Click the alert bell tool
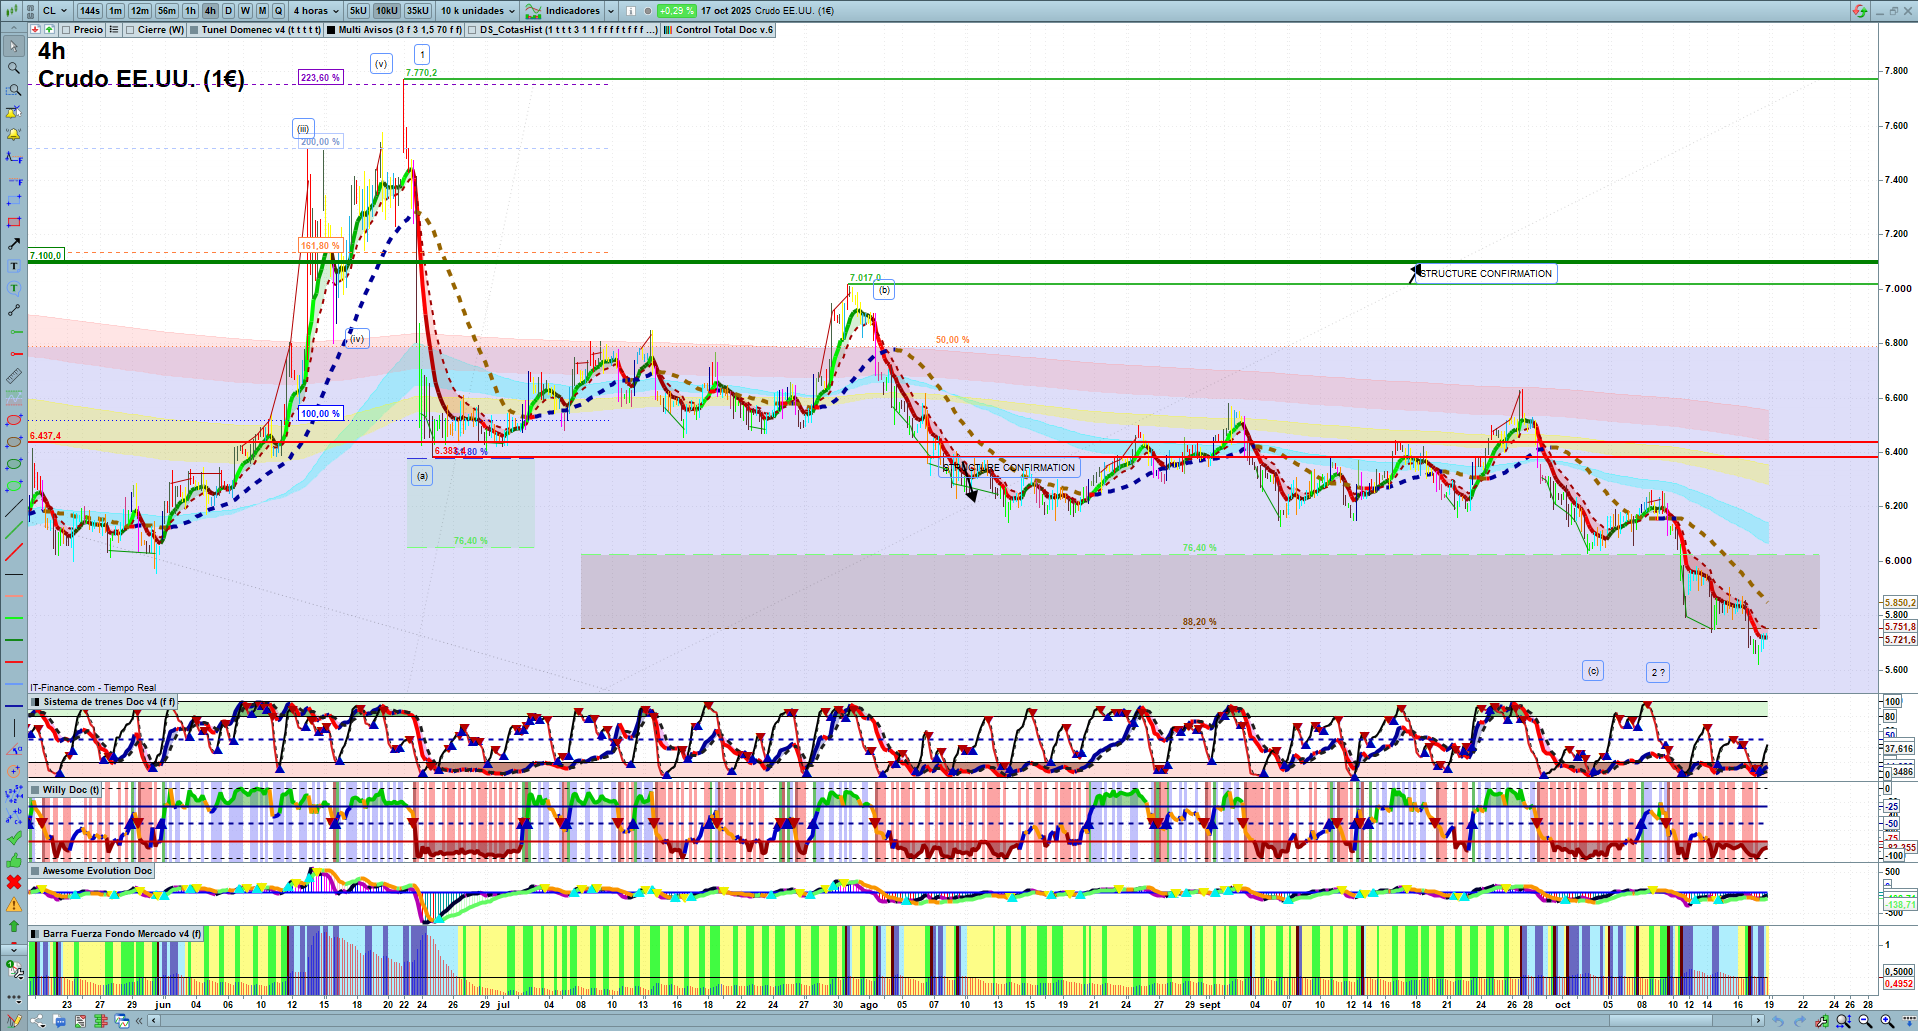The width and height of the screenshot is (1918, 1031). pyautogui.click(x=14, y=134)
